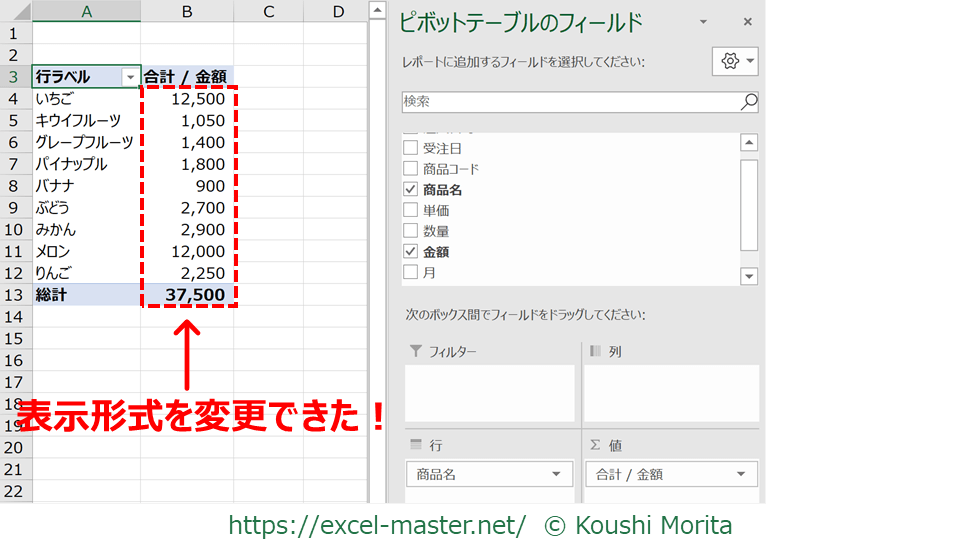The height and width of the screenshot is (540, 960).
Task: Click the search magnifier icon
Action: click(x=748, y=102)
